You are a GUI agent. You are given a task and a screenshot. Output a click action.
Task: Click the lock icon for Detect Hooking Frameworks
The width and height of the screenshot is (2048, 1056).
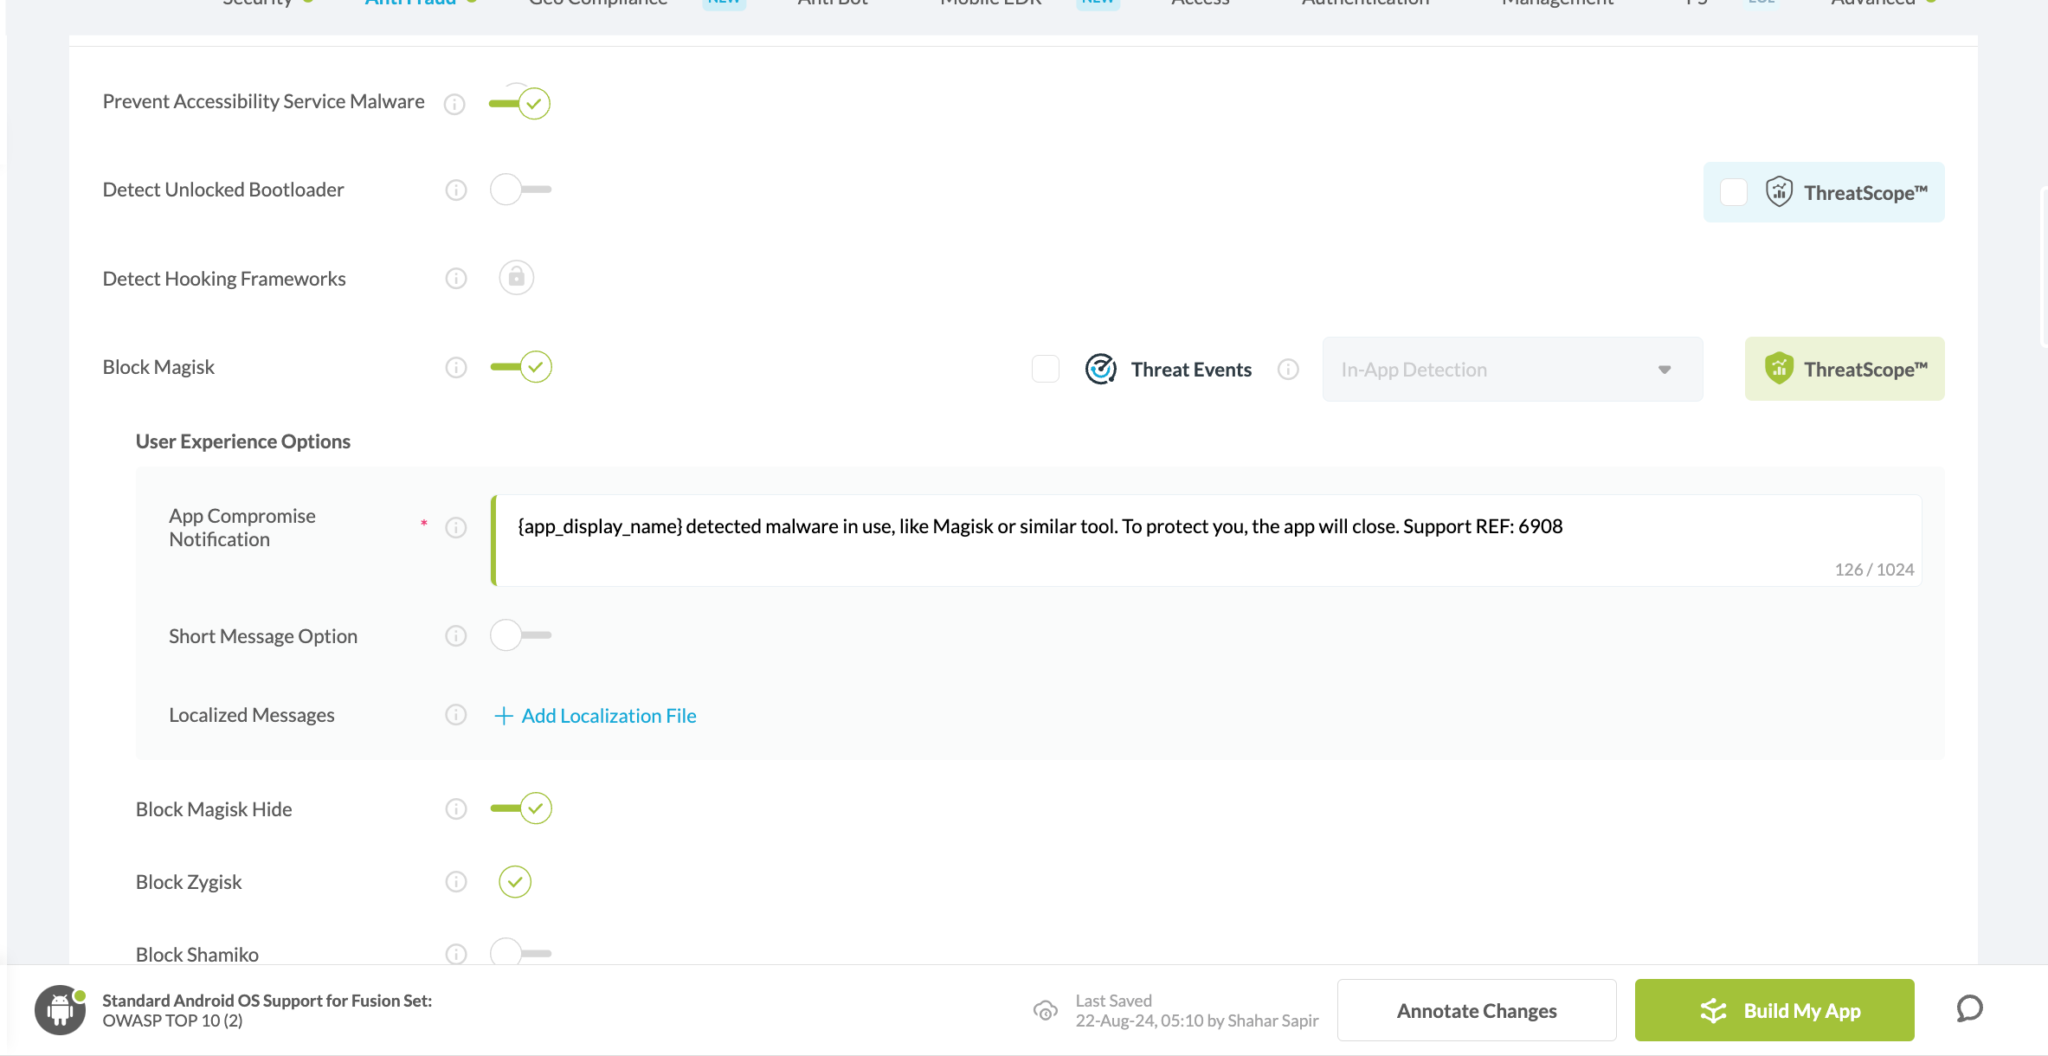[516, 277]
